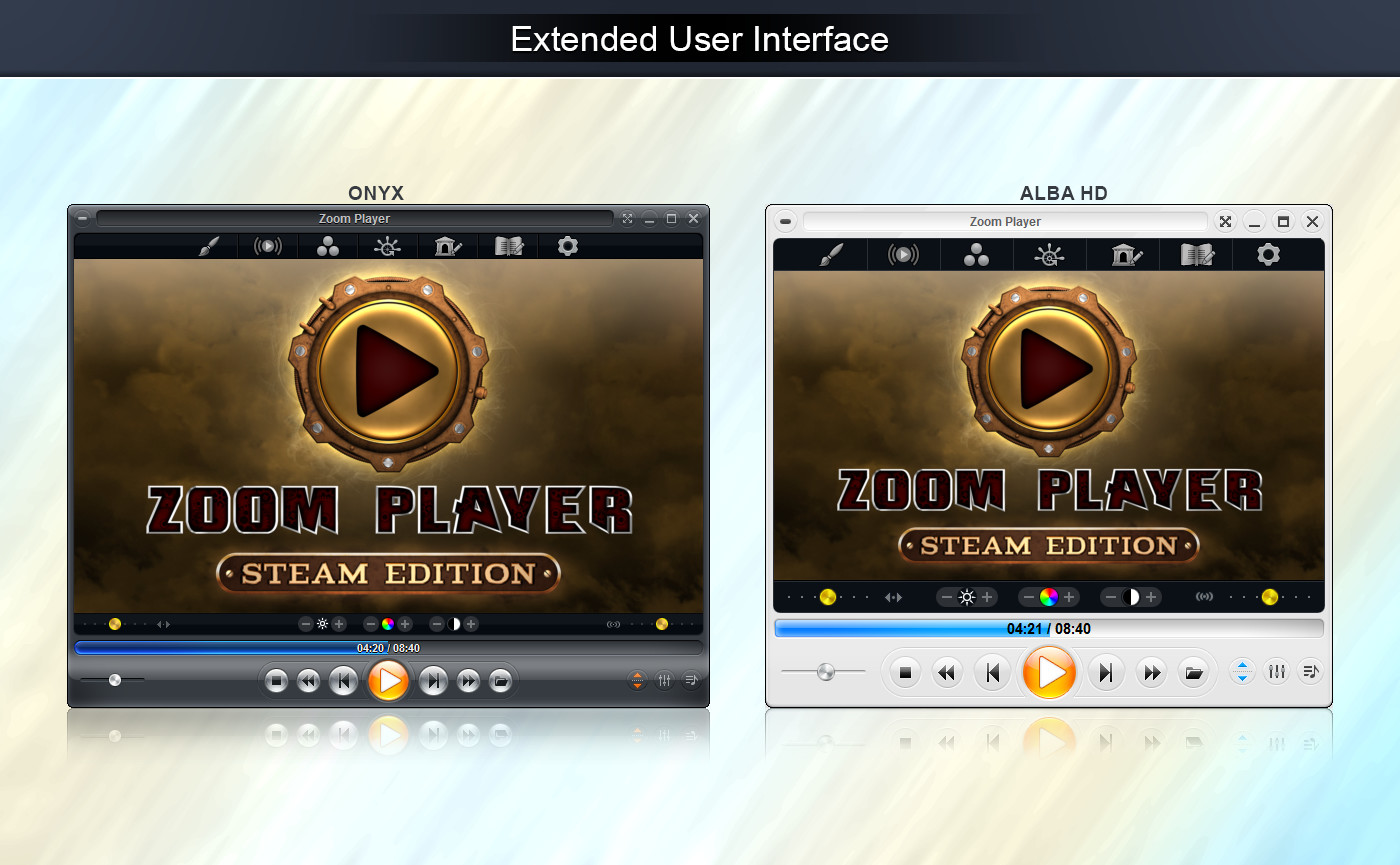The height and width of the screenshot is (865, 1400).
Task: Select the paintbrush skin icon on ONYX toolbar
Action: click(208, 246)
